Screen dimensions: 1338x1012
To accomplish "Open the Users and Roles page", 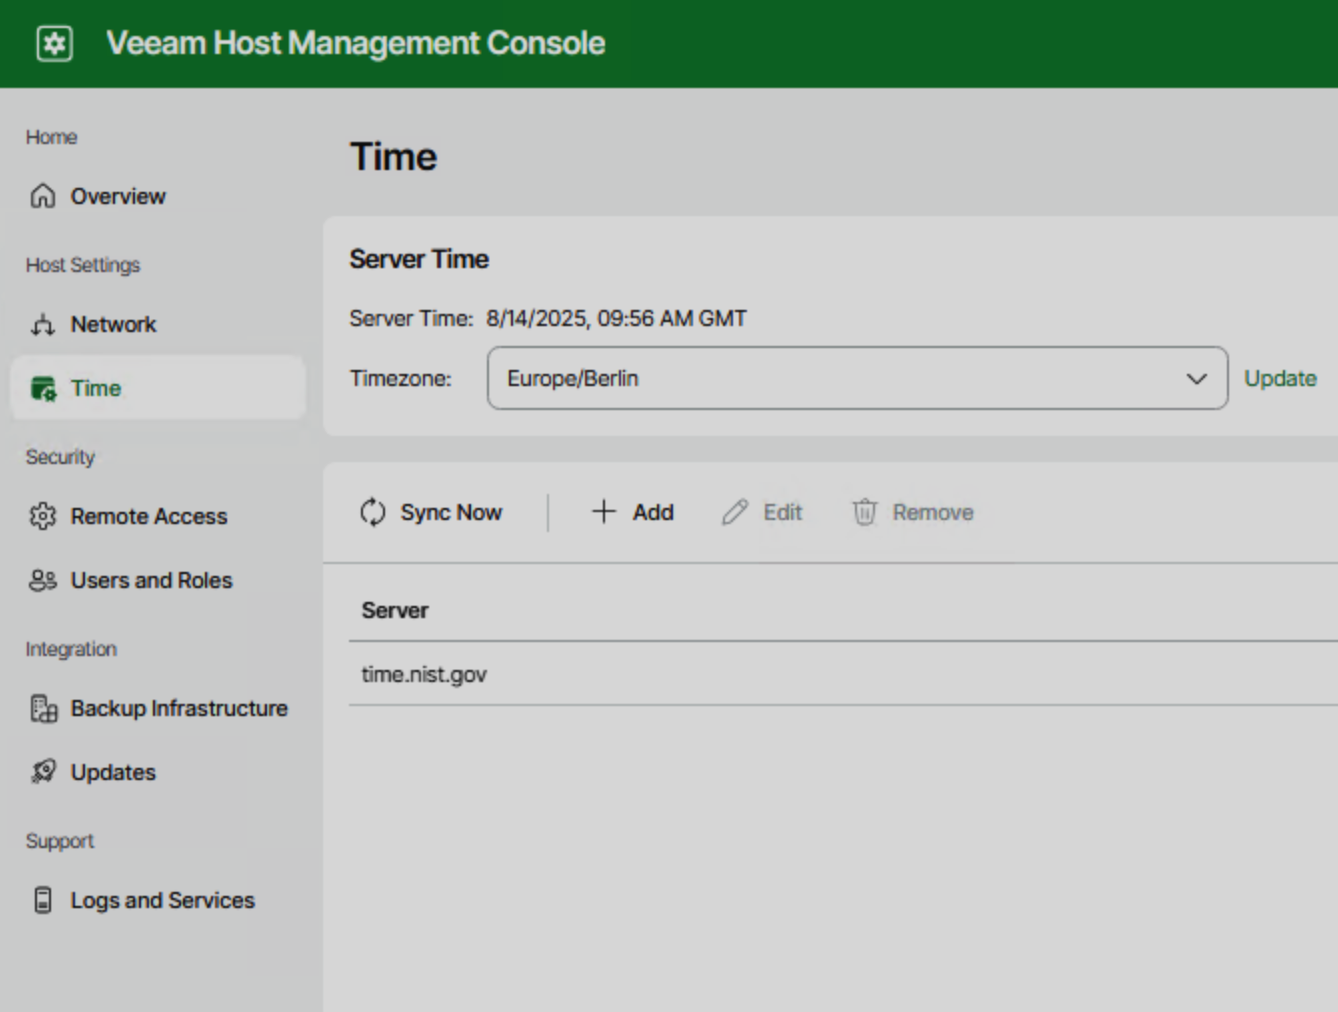I will point(151,581).
